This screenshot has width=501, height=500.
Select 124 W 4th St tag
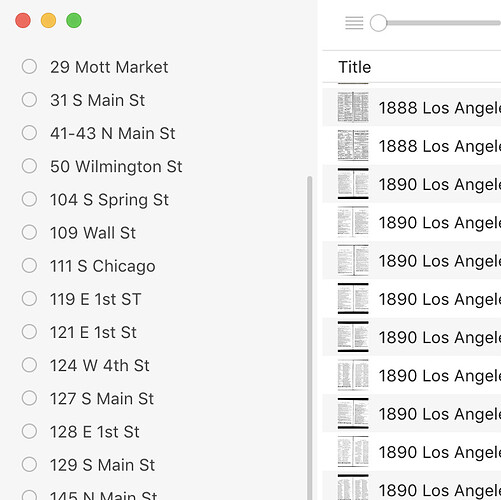point(100,365)
